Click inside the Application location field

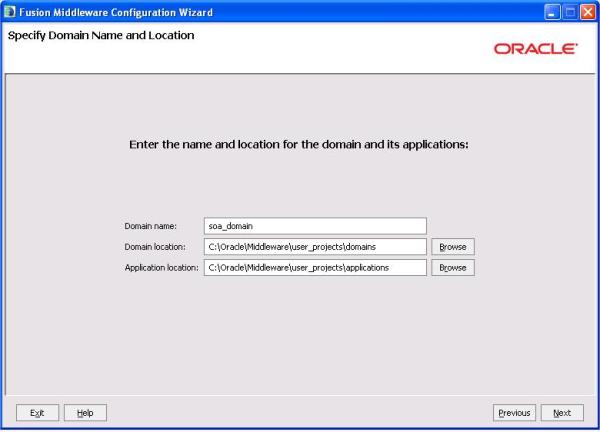click(314, 267)
